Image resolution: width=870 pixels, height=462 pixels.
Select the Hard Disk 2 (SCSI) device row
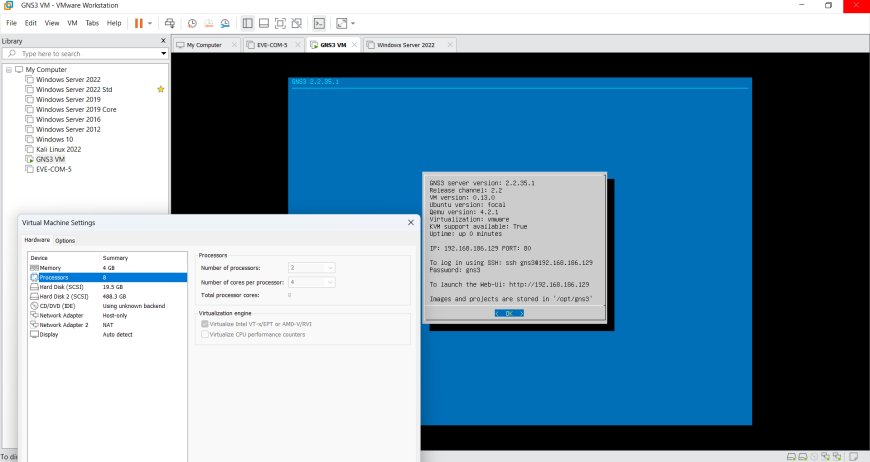(x=108, y=297)
